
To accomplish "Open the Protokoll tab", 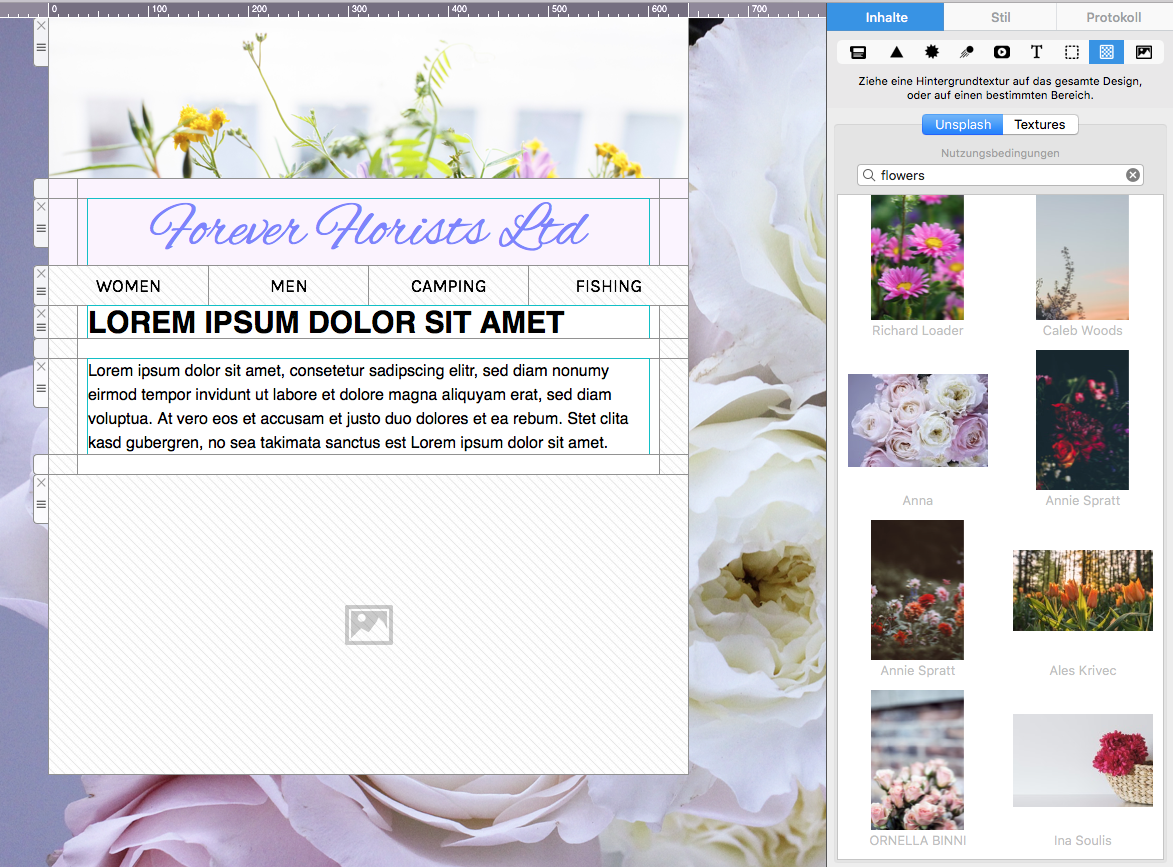I will coord(1113,17).
